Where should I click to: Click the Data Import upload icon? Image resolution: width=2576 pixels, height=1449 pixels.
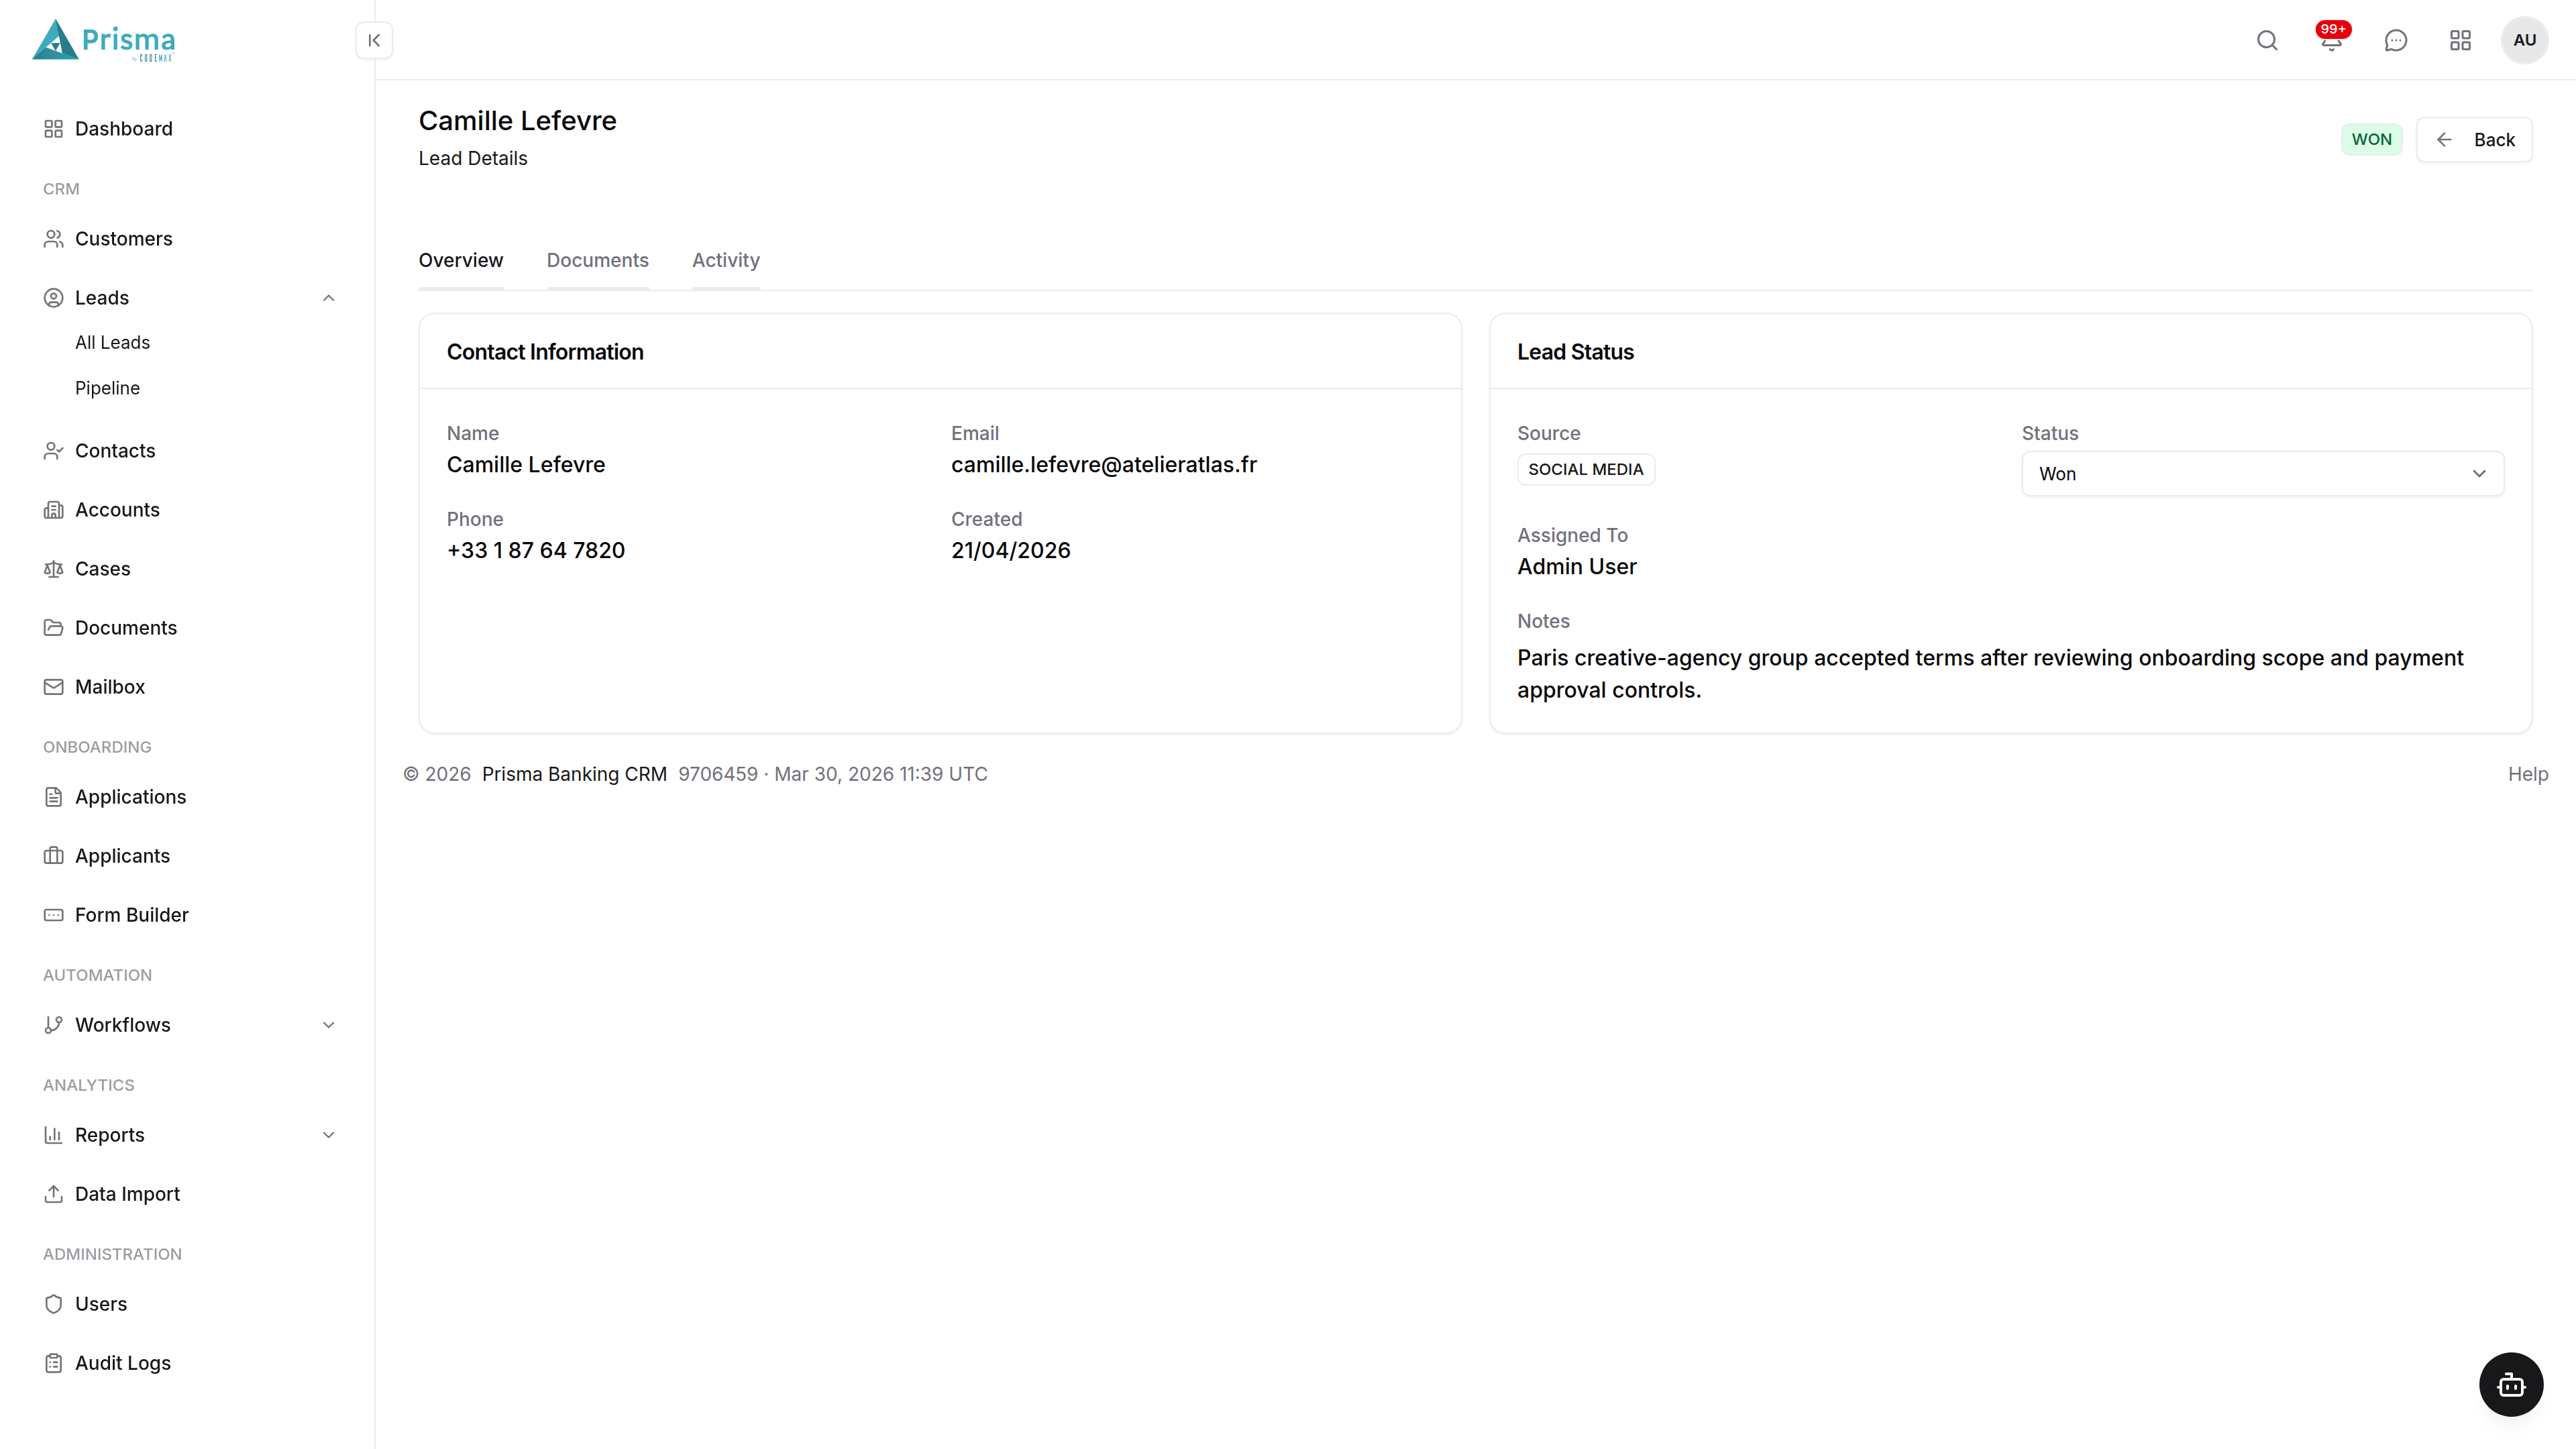point(54,1194)
